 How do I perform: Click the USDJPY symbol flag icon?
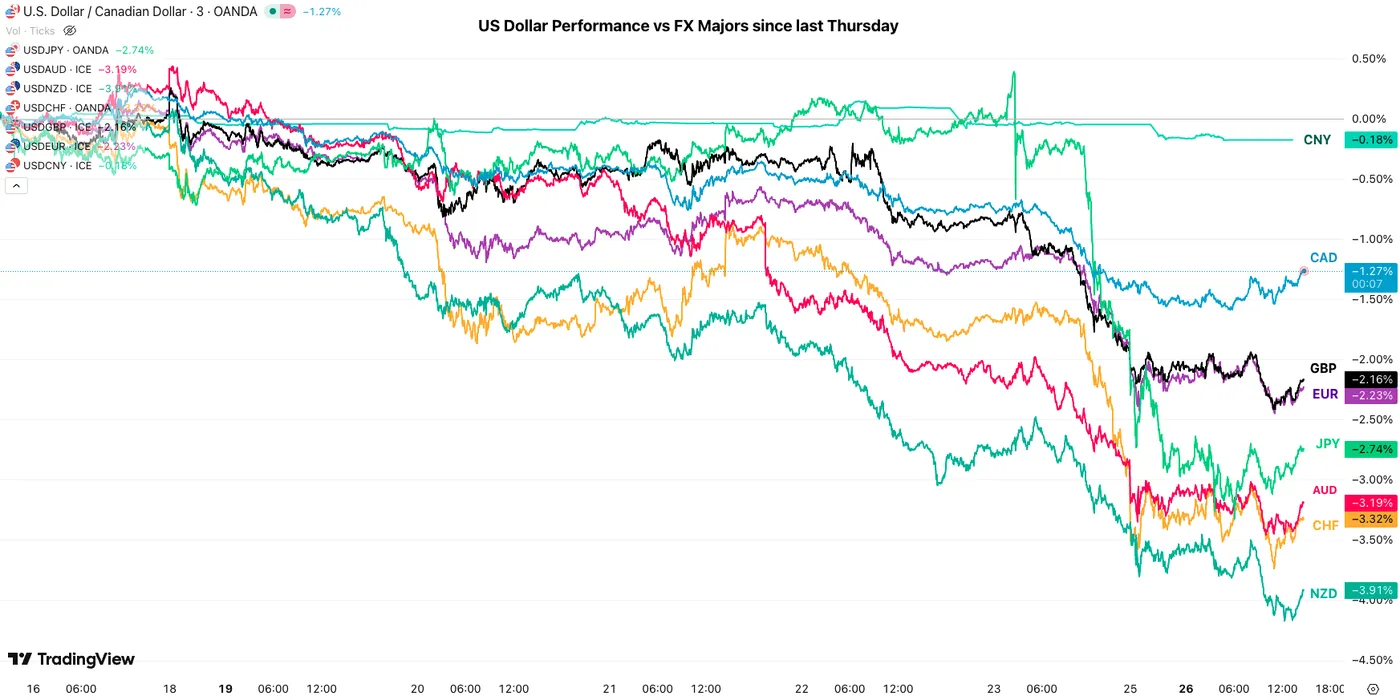point(12,50)
